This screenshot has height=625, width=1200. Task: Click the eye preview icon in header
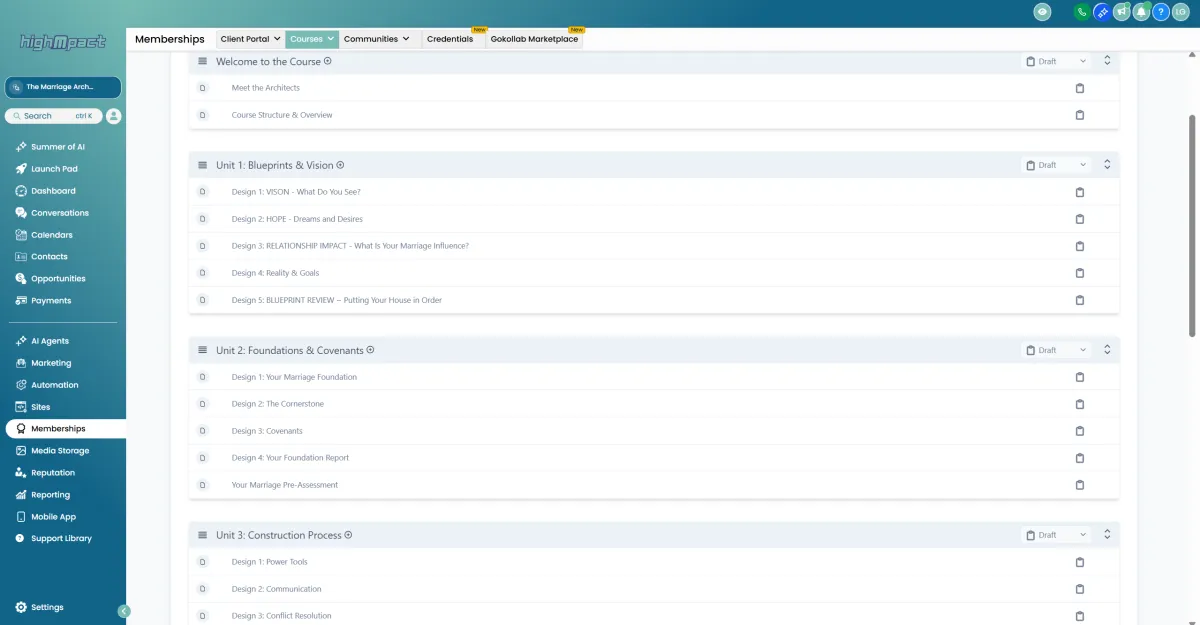coord(1043,12)
